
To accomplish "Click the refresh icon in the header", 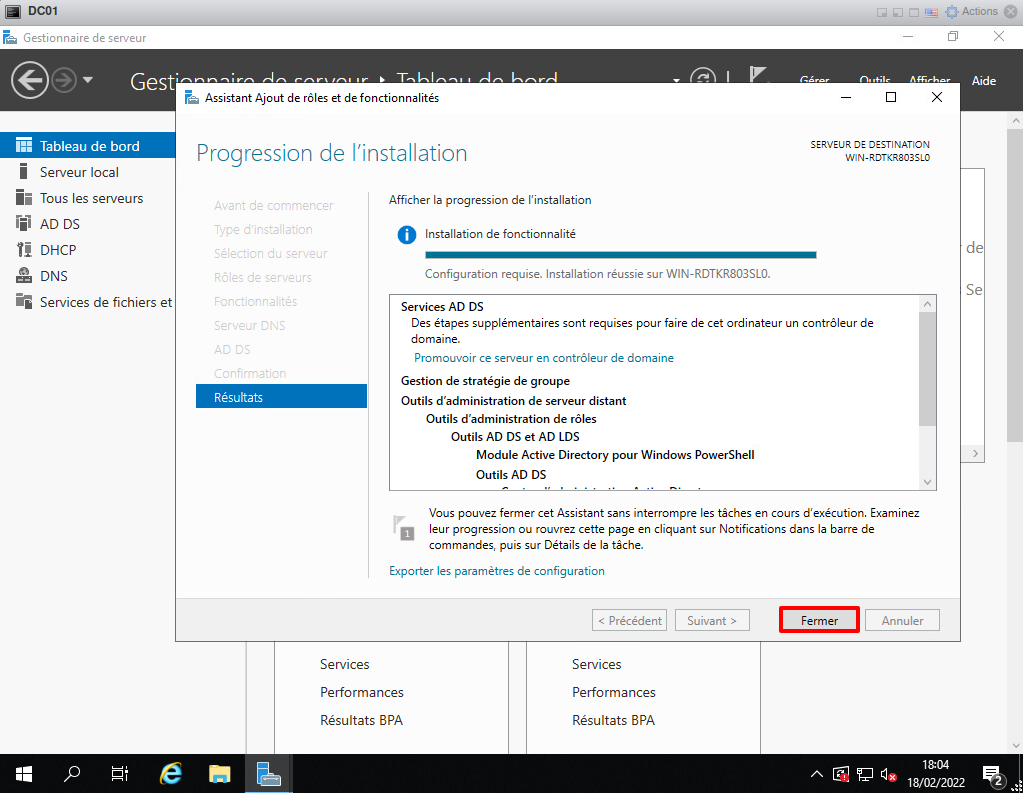I will point(704,80).
